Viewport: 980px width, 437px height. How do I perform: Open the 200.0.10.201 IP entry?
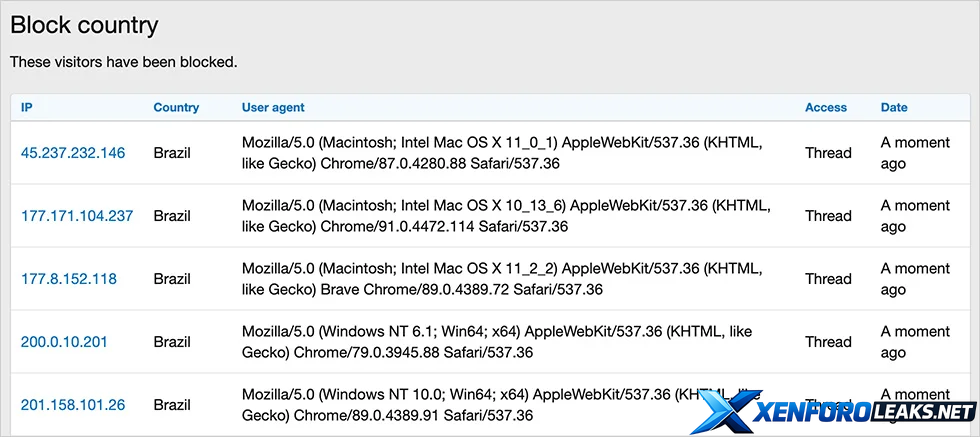point(64,342)
